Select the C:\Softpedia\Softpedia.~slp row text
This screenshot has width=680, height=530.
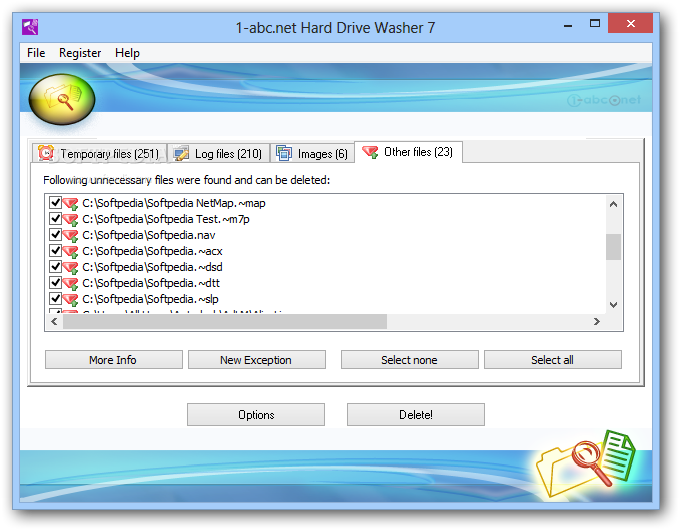click(x=150, y=299)
